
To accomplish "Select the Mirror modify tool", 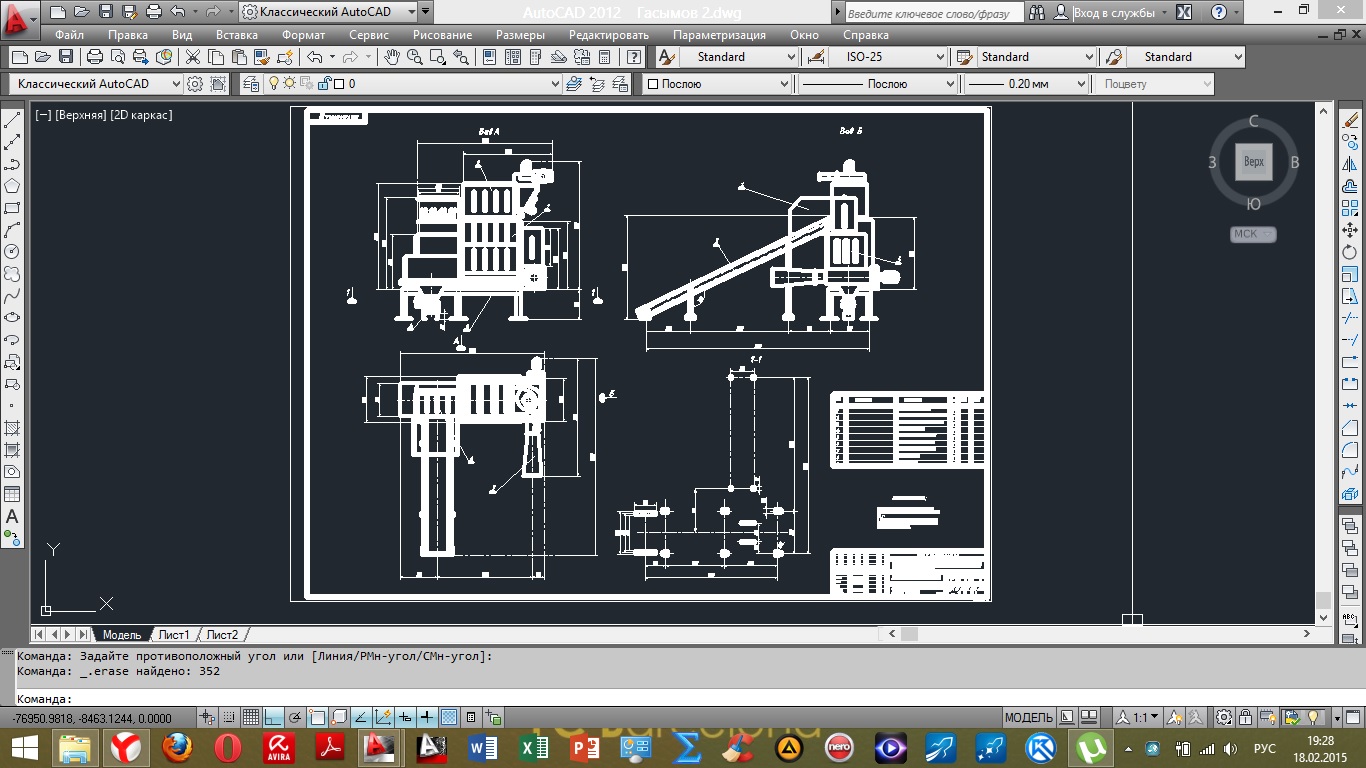I will 1351,164.
